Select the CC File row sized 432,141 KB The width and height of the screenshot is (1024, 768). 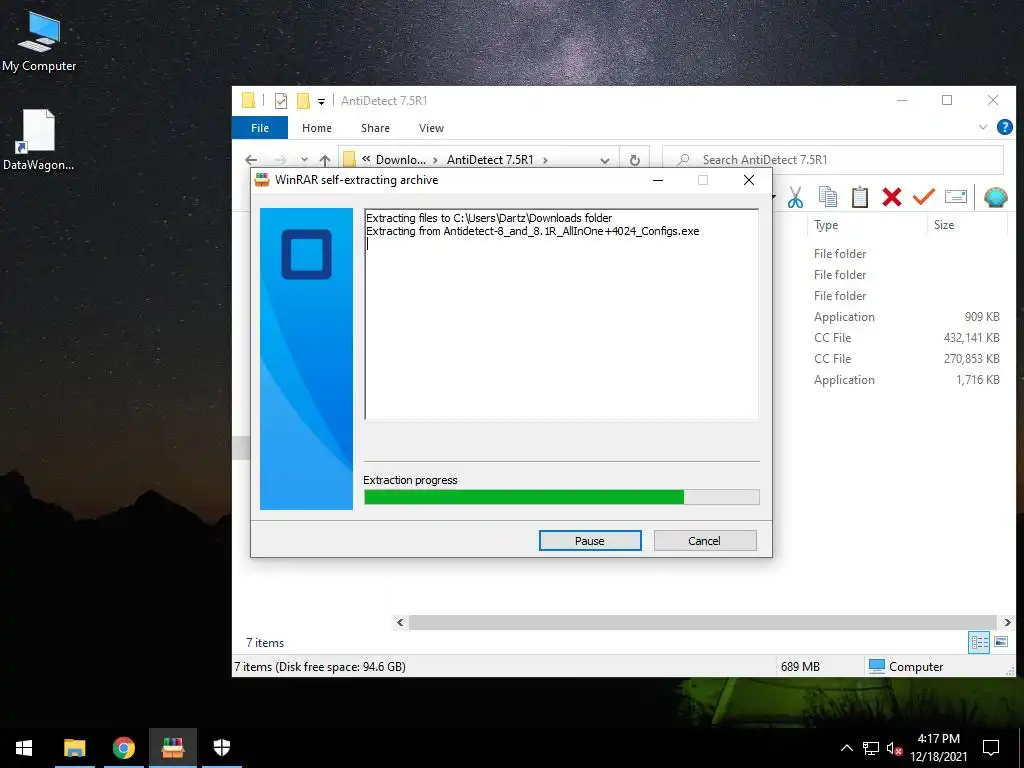[906, 338]
